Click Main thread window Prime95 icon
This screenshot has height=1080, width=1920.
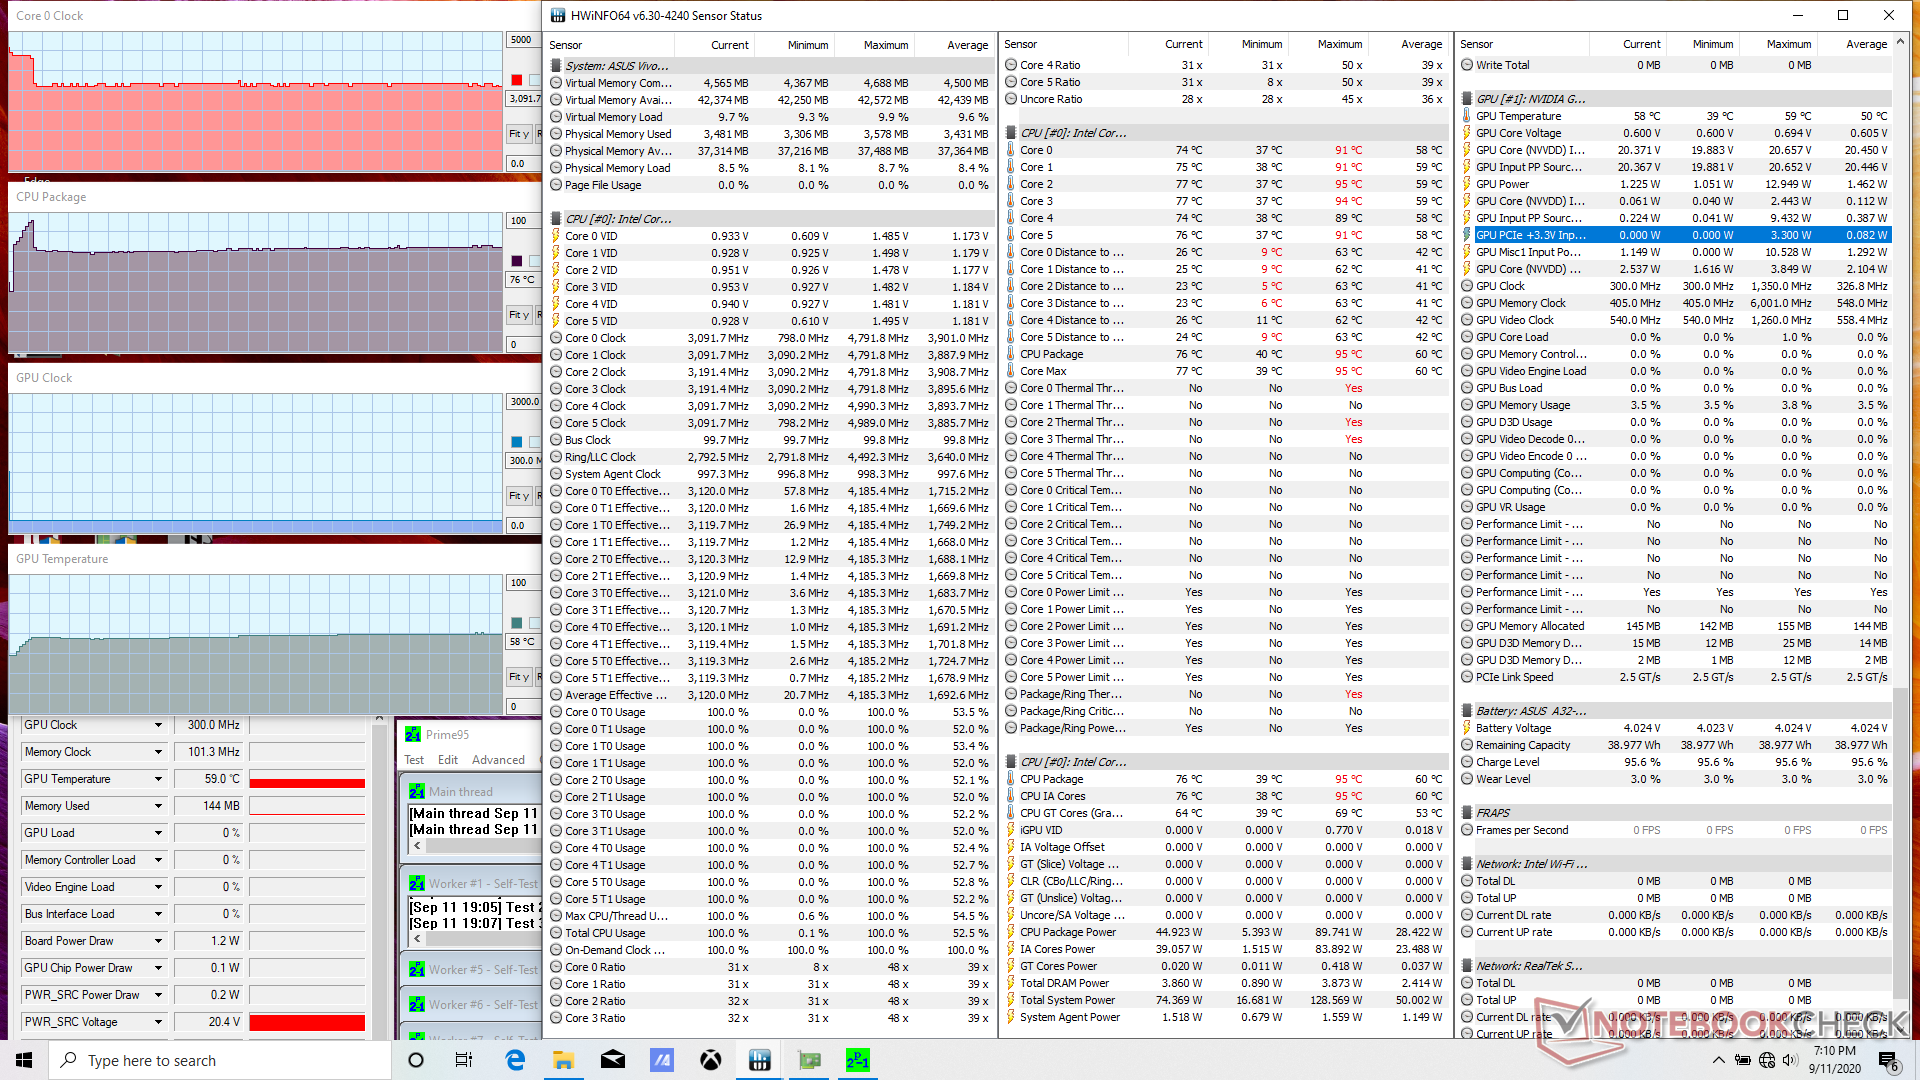coord(417,792)
